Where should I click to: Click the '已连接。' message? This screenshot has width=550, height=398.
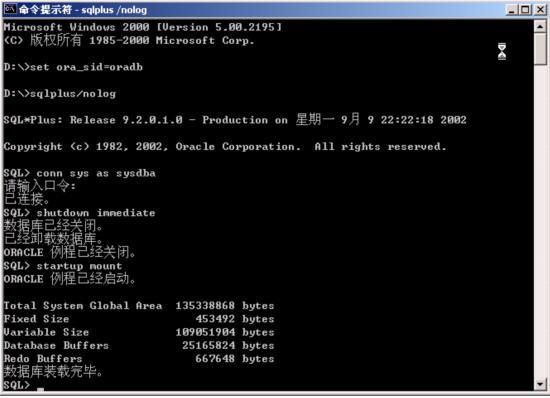(x=27, y=199)
